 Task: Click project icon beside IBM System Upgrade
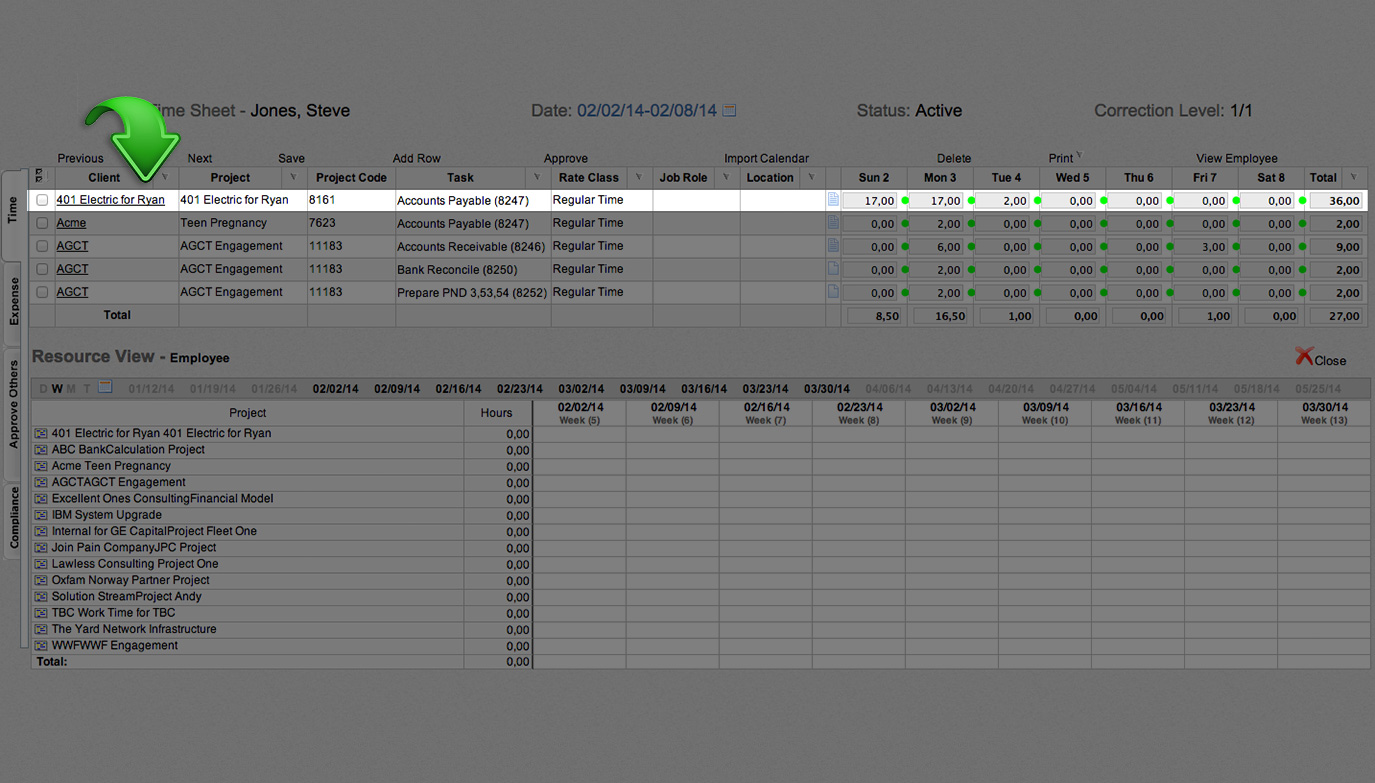[41, 515]
